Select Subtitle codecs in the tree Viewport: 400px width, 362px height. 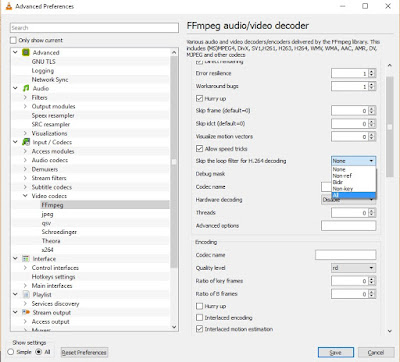pyautogui.click(x=52, y=187)
